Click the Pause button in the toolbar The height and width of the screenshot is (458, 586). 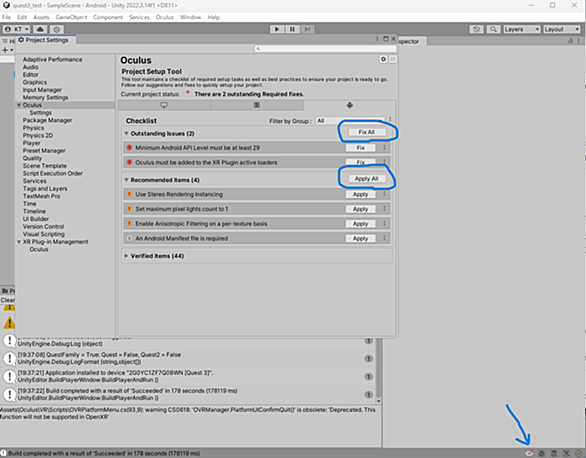[x=292, y=29]
